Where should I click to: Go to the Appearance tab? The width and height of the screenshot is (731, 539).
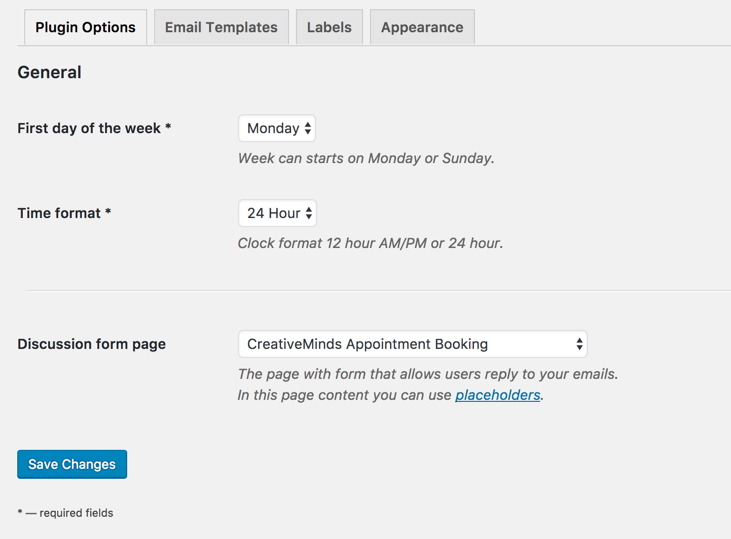tap(422, 27)
